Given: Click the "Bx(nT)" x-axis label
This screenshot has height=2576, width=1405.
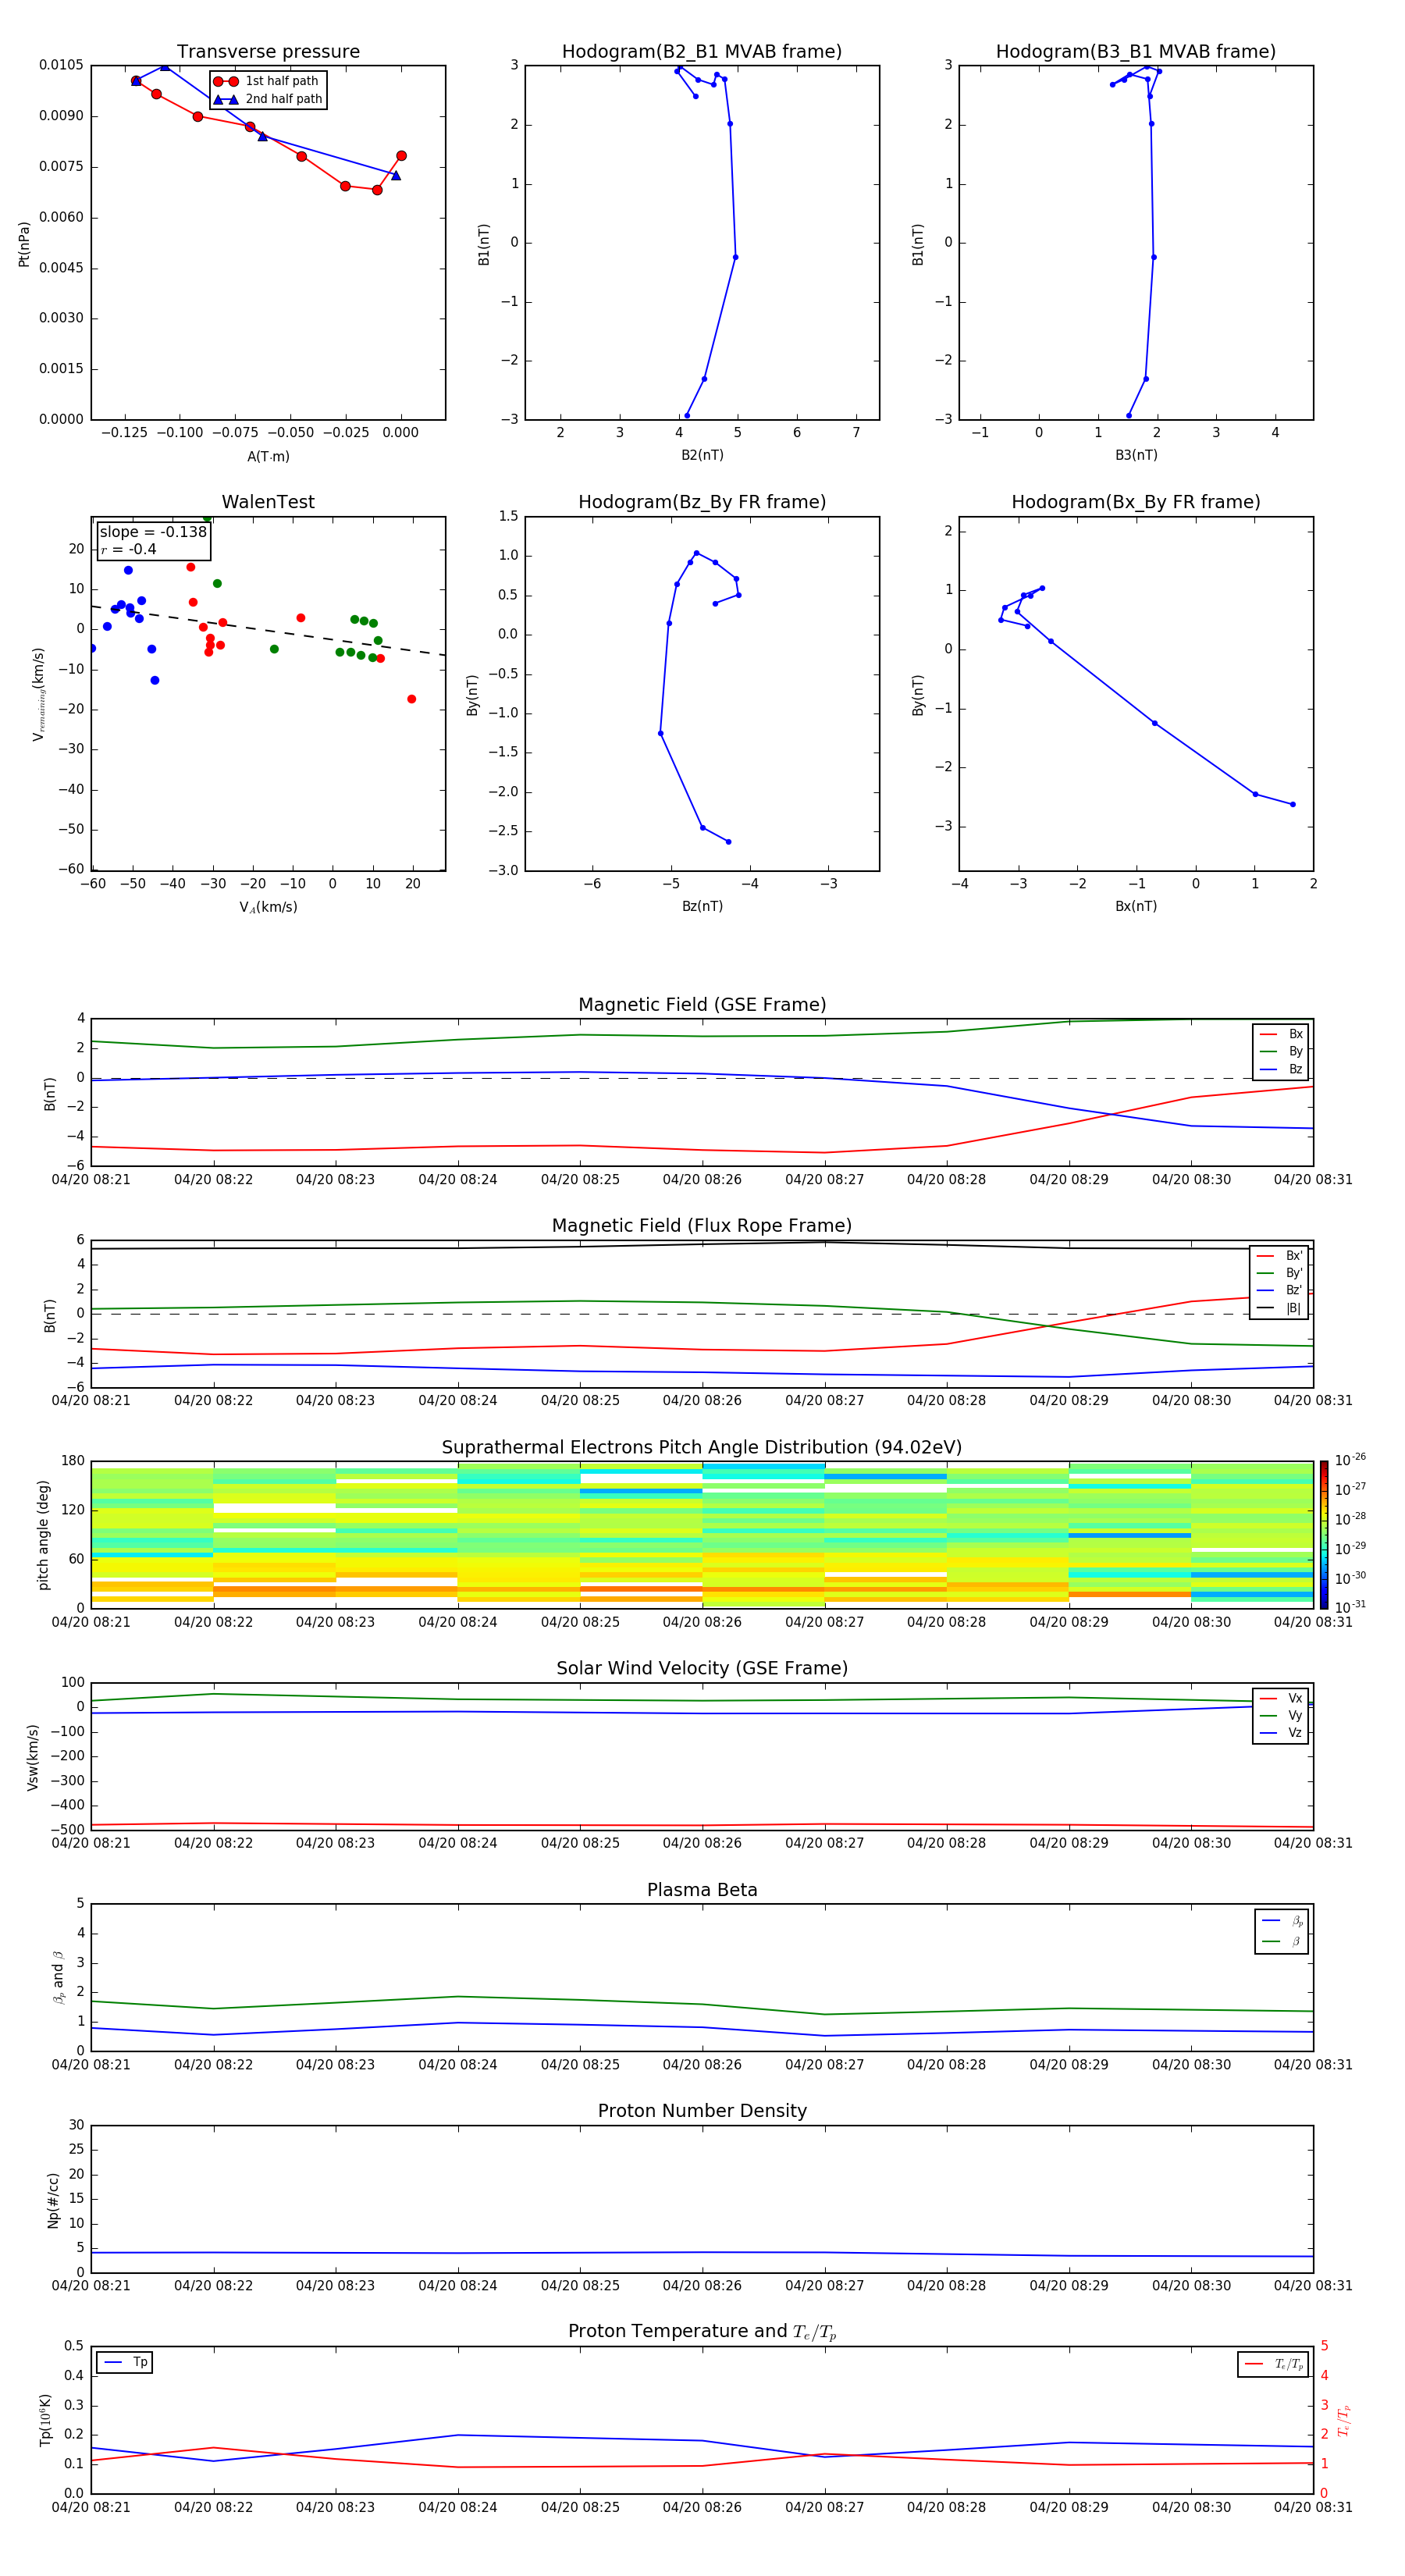Looking at the screenshot, I should coord(1136,906).
